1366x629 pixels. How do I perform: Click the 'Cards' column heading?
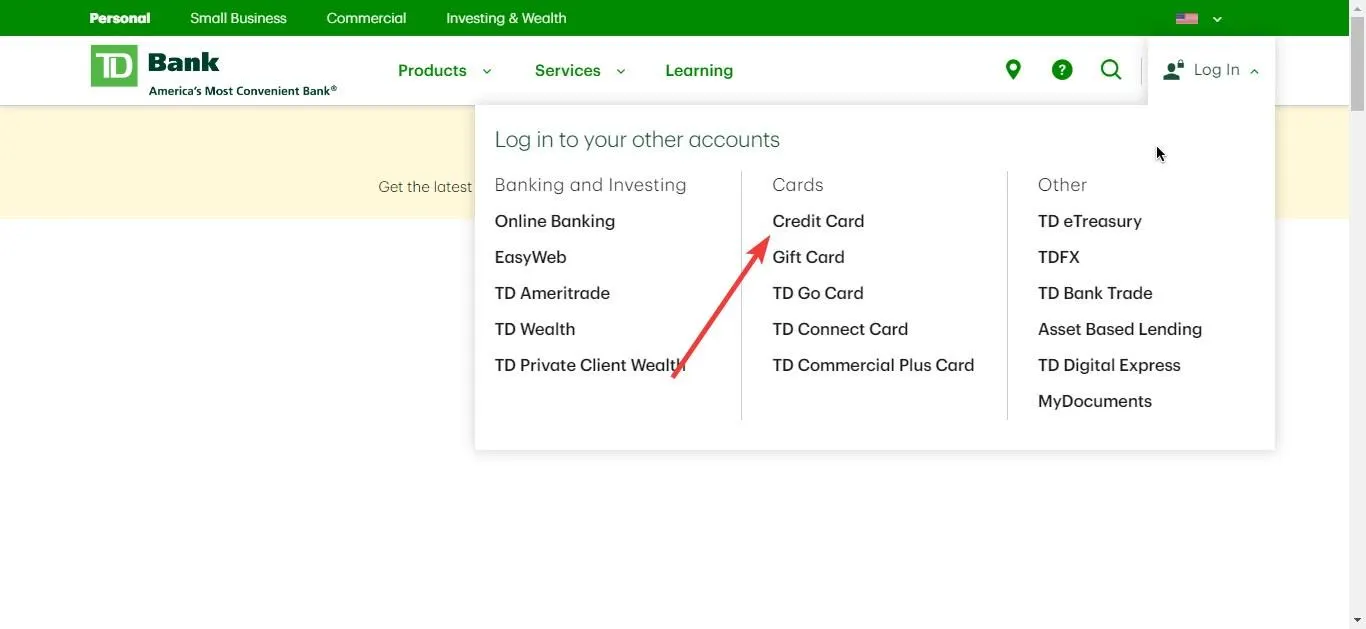pyautogui.click(x=798, y=185)
